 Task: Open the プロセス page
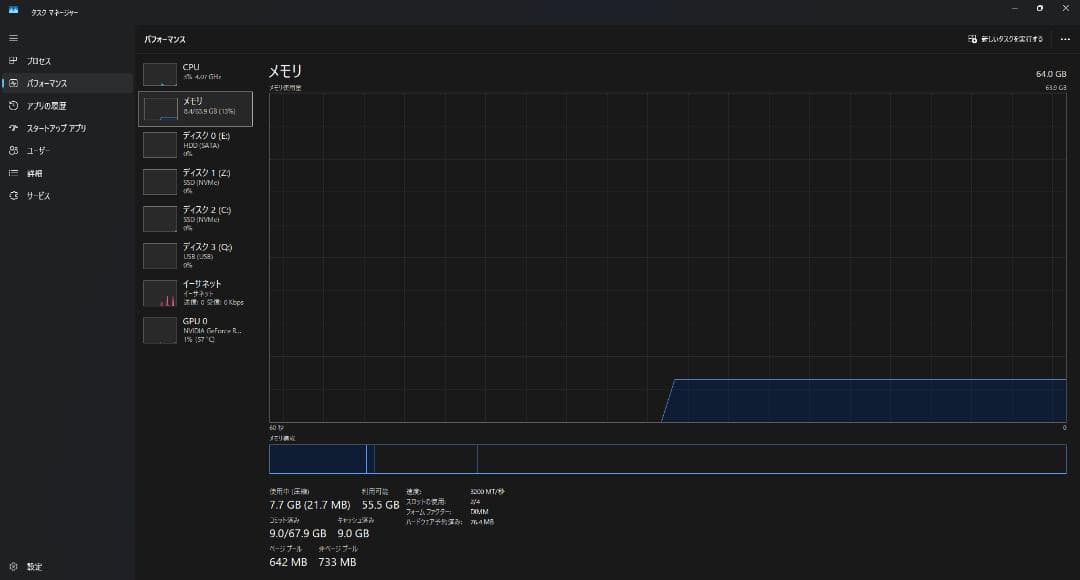(67, 61)
